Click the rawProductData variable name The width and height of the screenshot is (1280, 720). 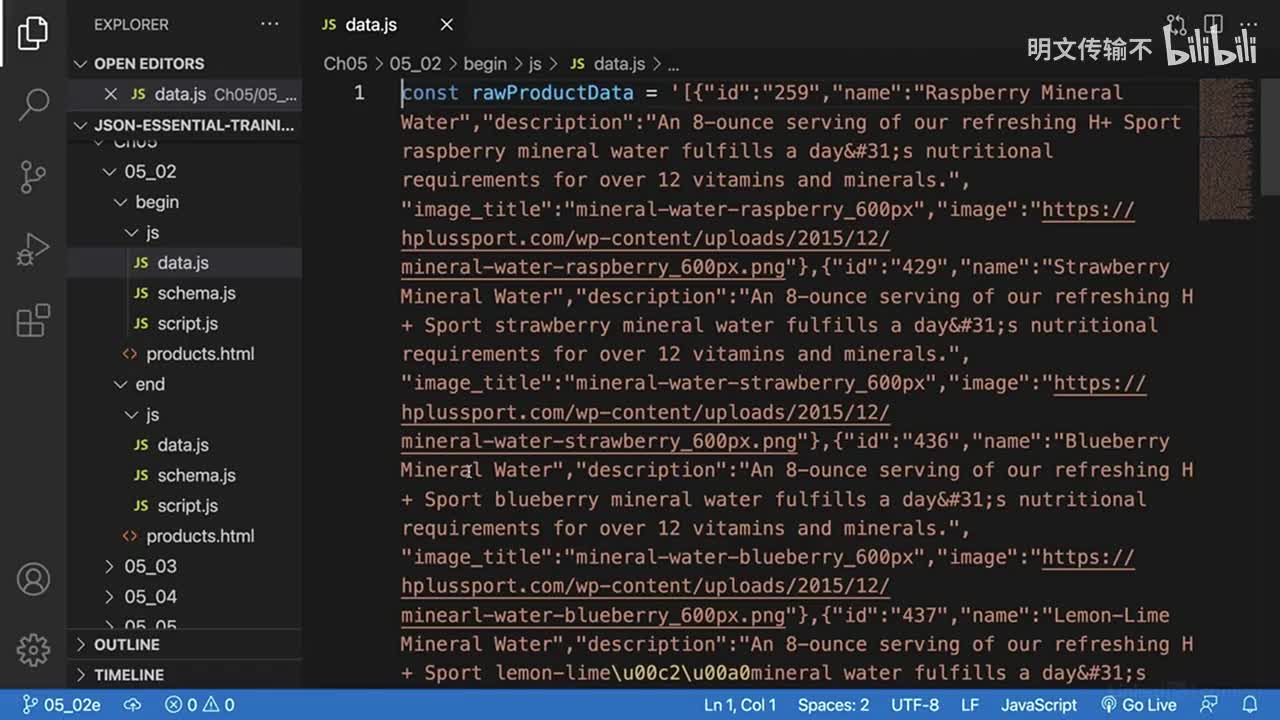(x=553, y=93)
